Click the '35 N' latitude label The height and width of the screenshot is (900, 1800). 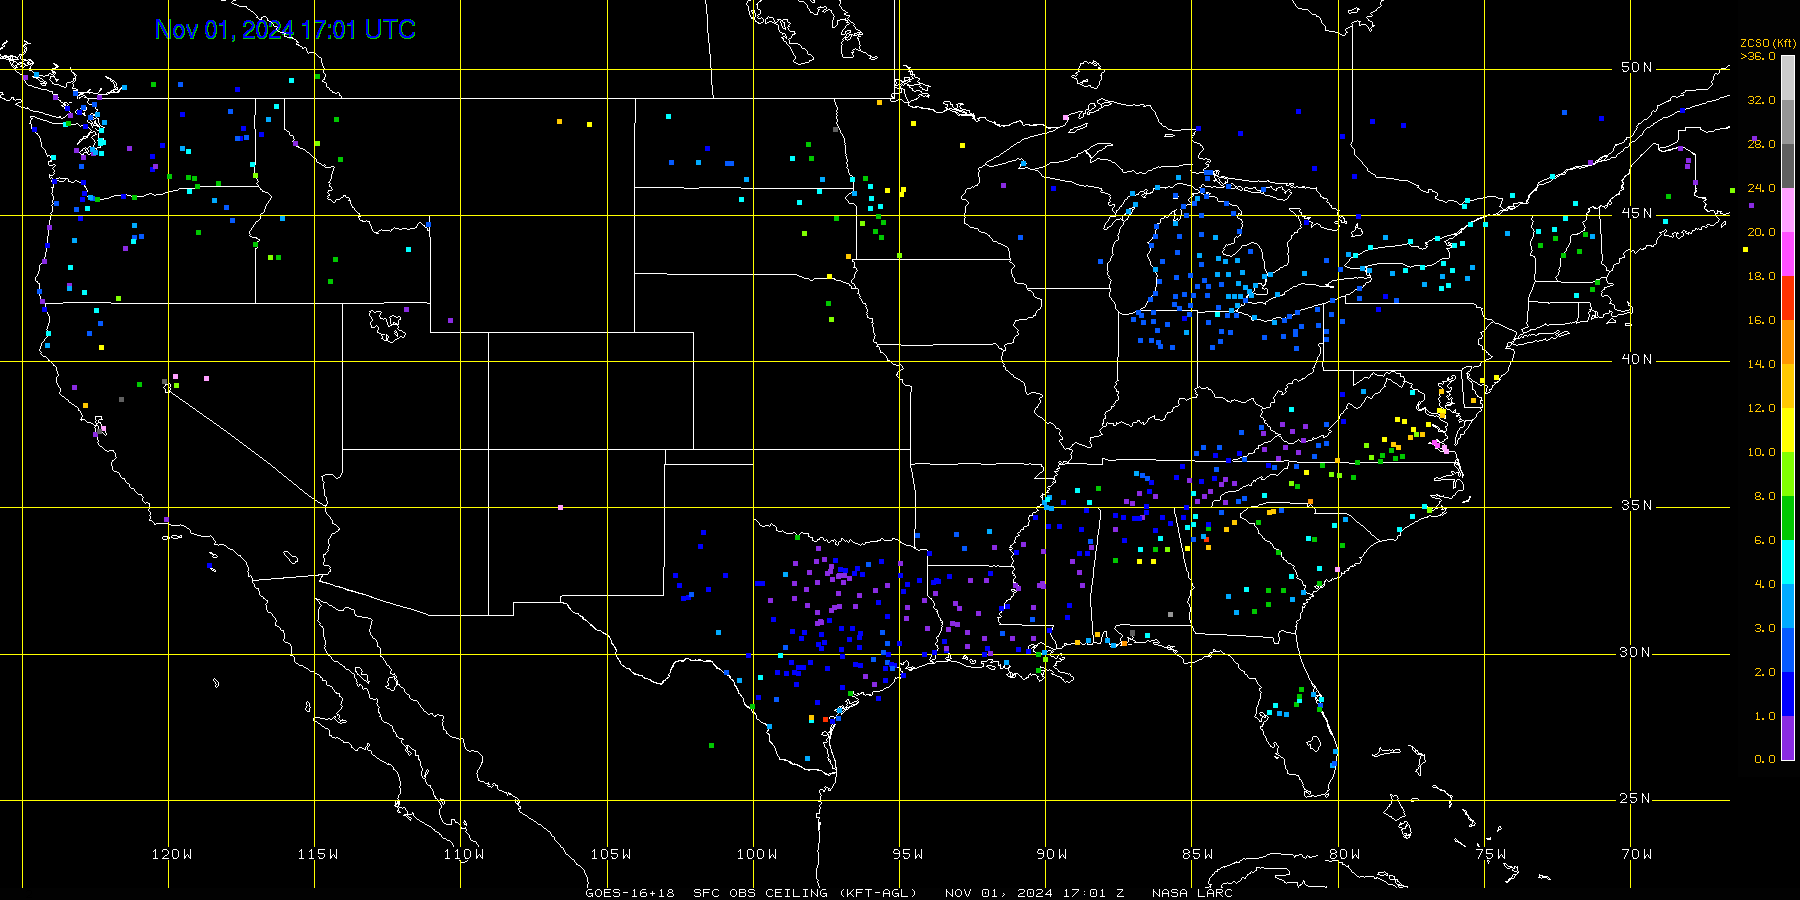1637,505
